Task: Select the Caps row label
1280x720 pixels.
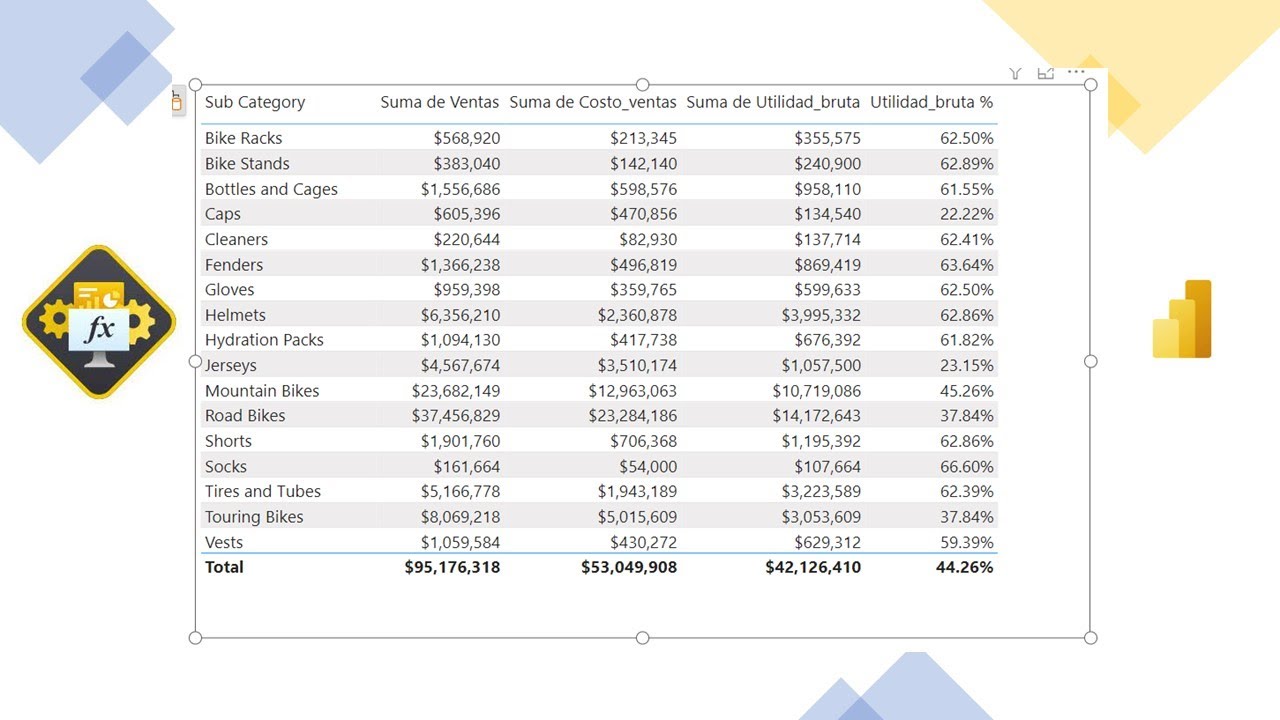Action: pyautogui.click(x=223, y=214)
